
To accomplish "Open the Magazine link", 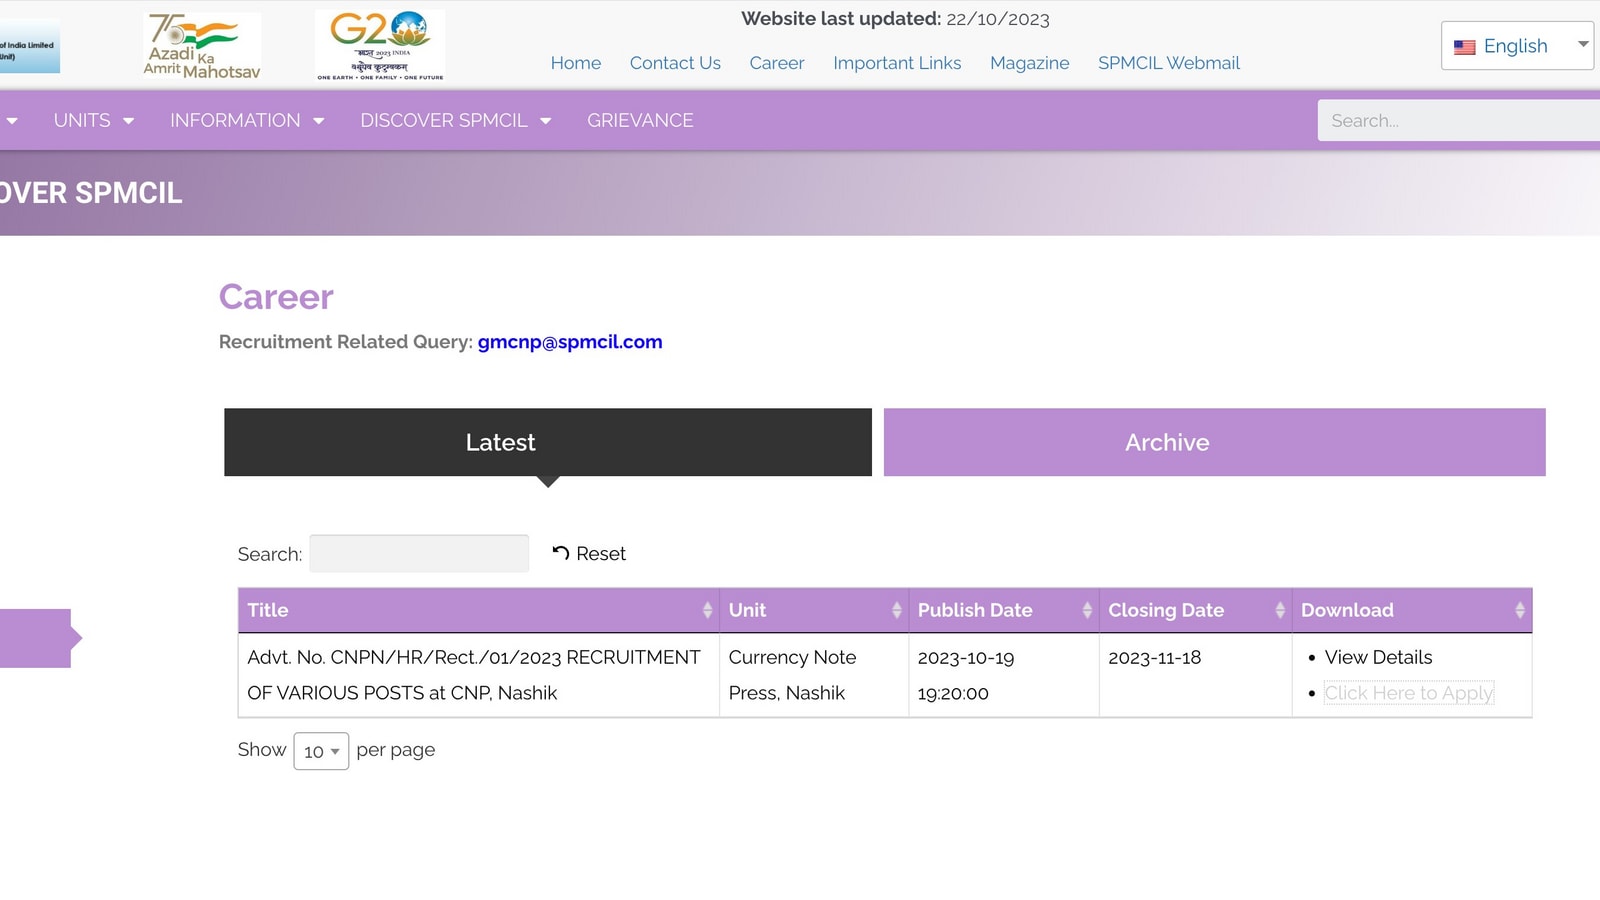I will click(1029, 63).
